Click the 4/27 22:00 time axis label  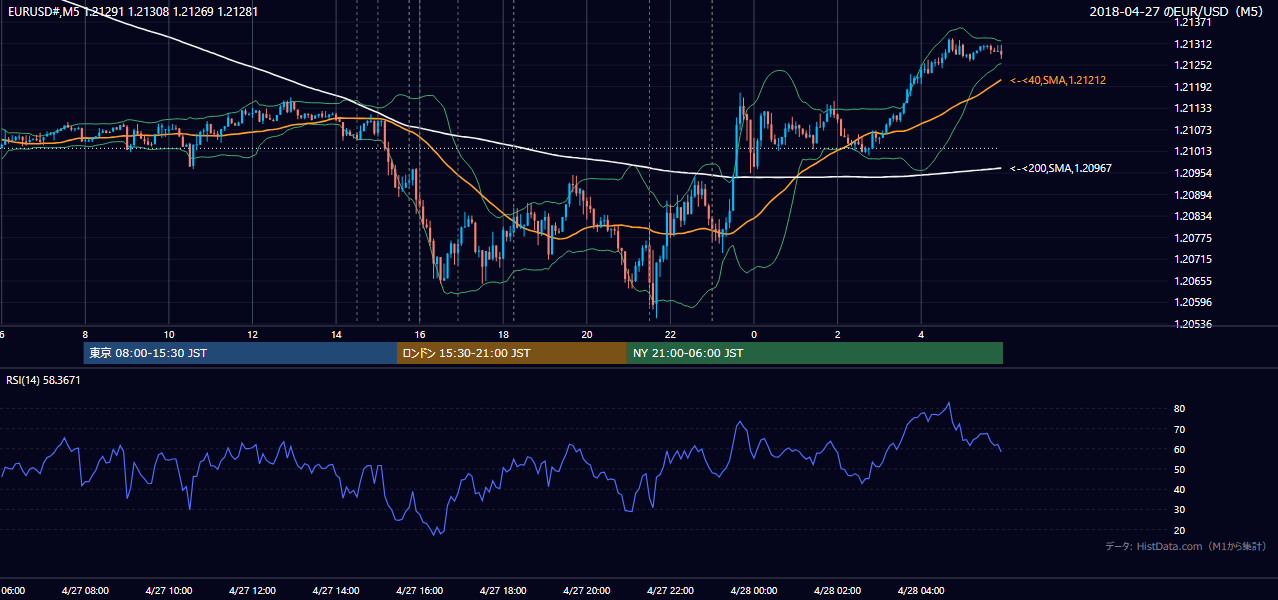[670, 591]
